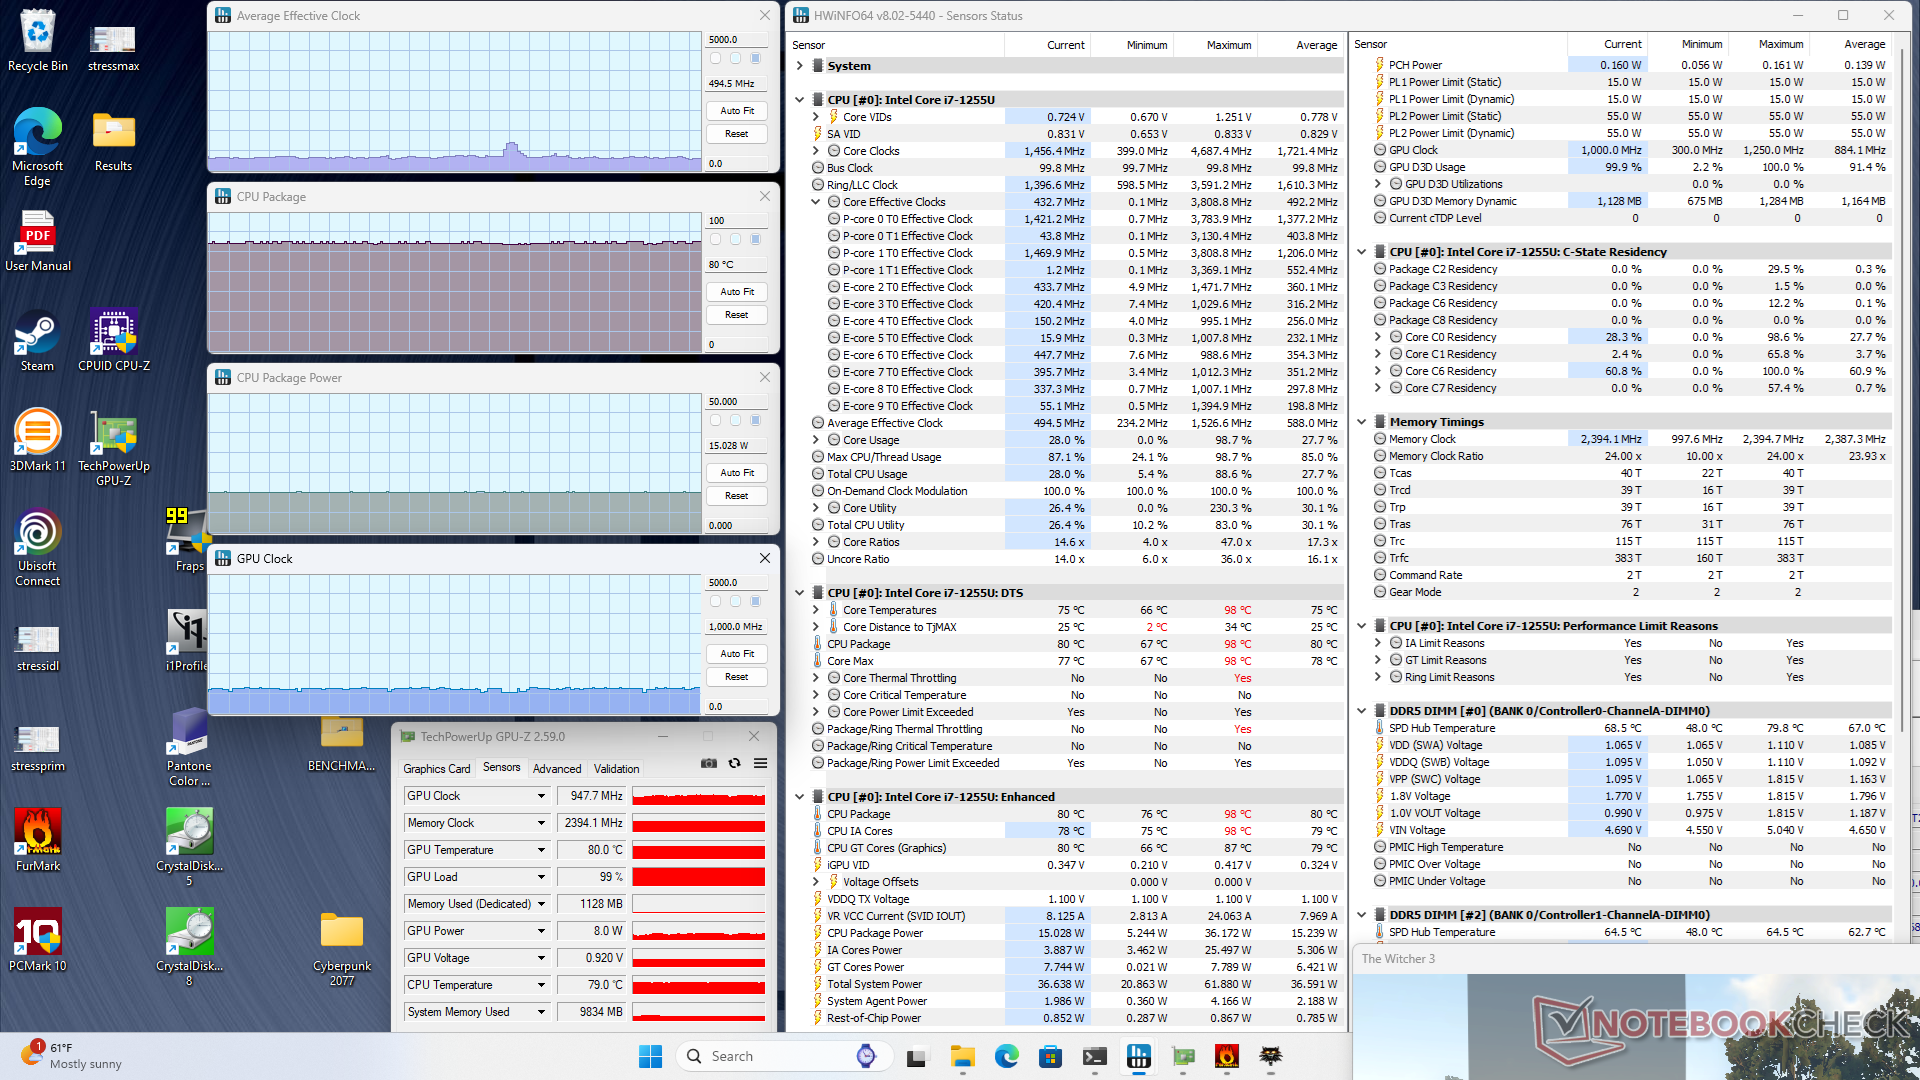Open the CPUID CPU-Z desktop icon

point(114,341)
